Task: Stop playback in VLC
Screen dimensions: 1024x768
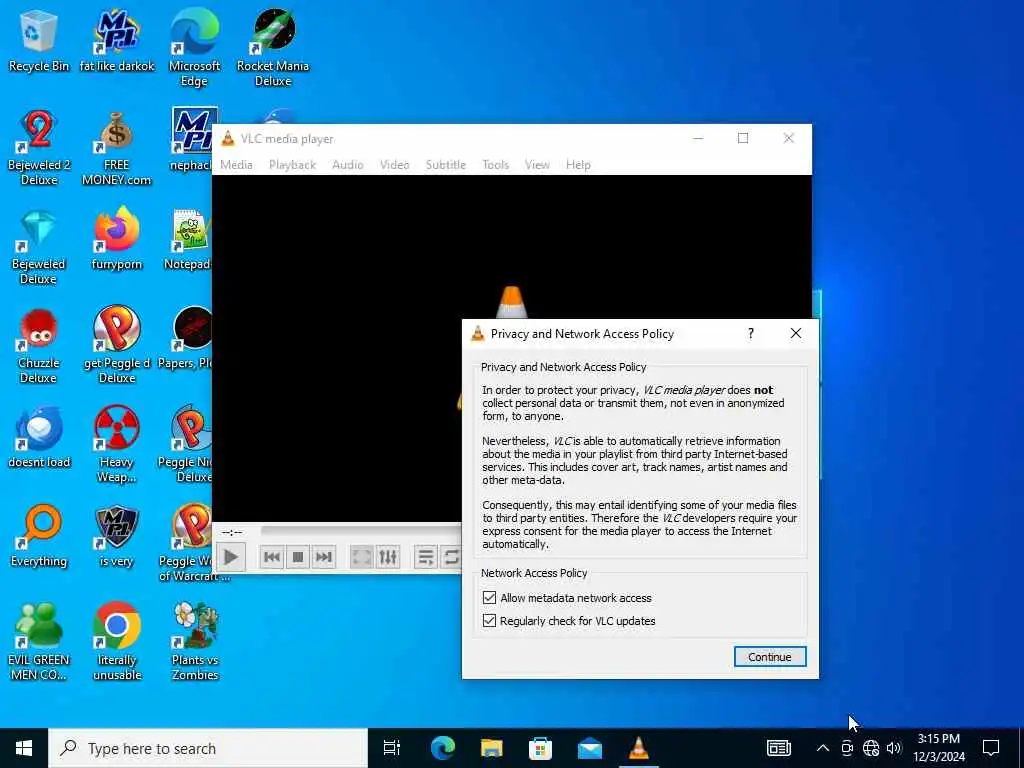Action: [x=298, y=557]
